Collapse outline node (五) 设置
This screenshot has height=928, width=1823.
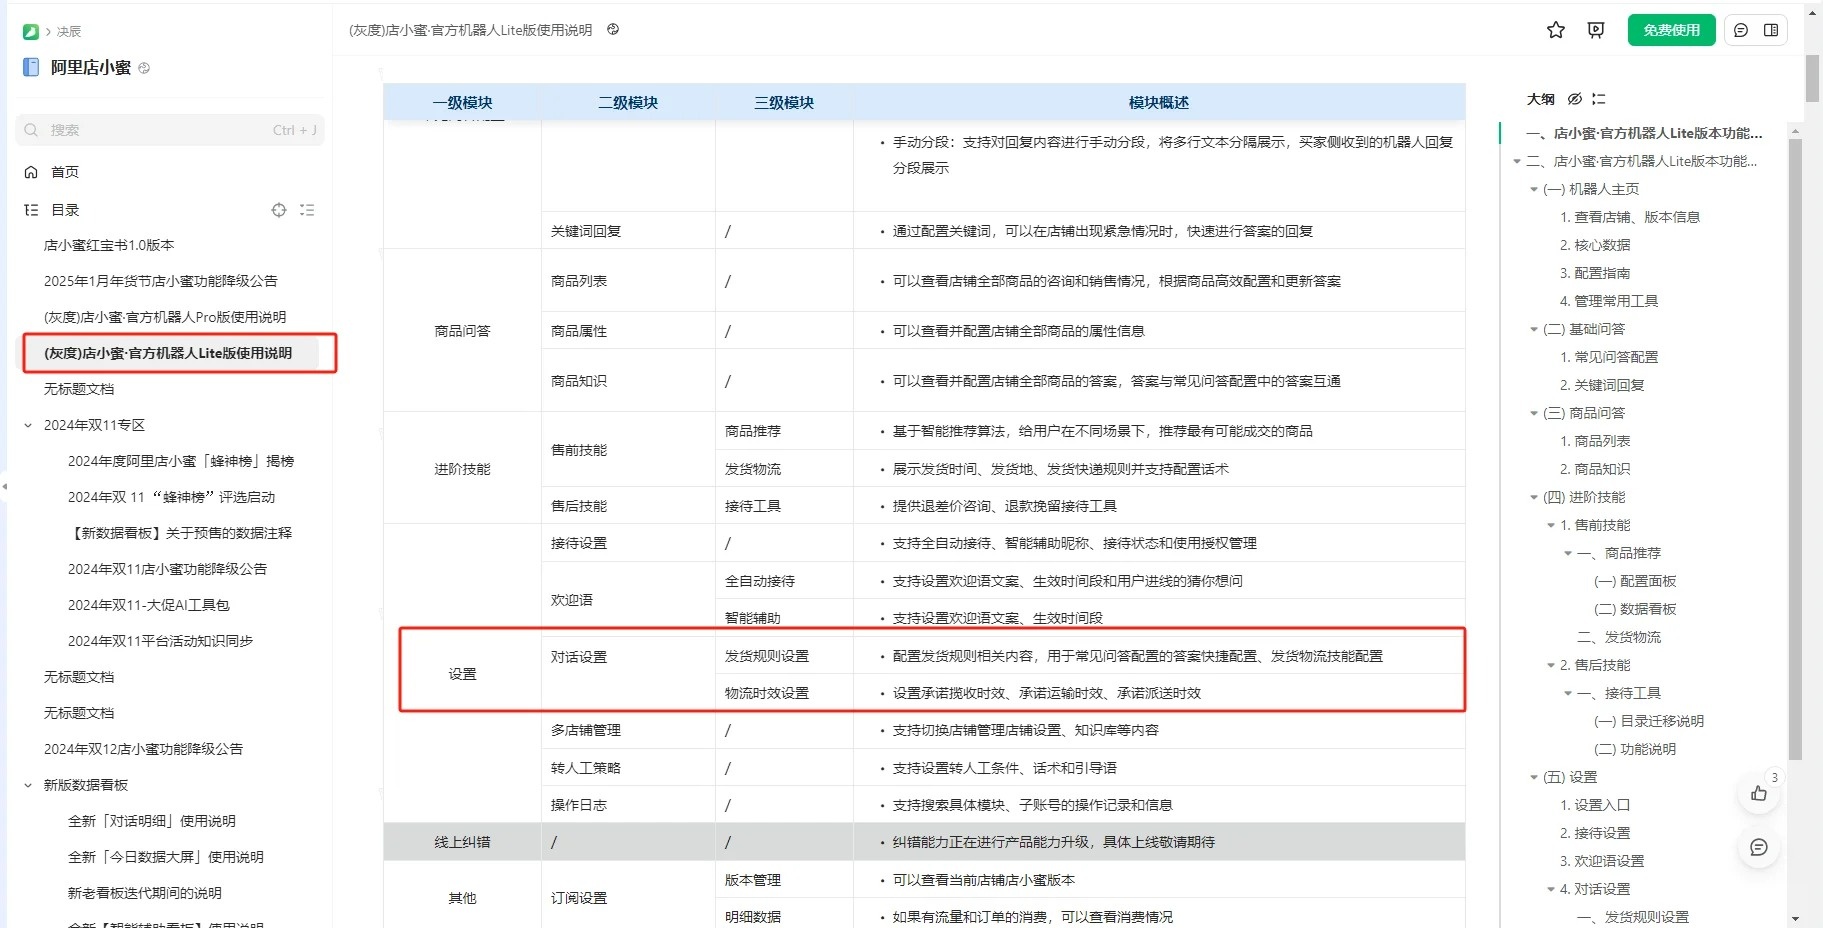1534,777
